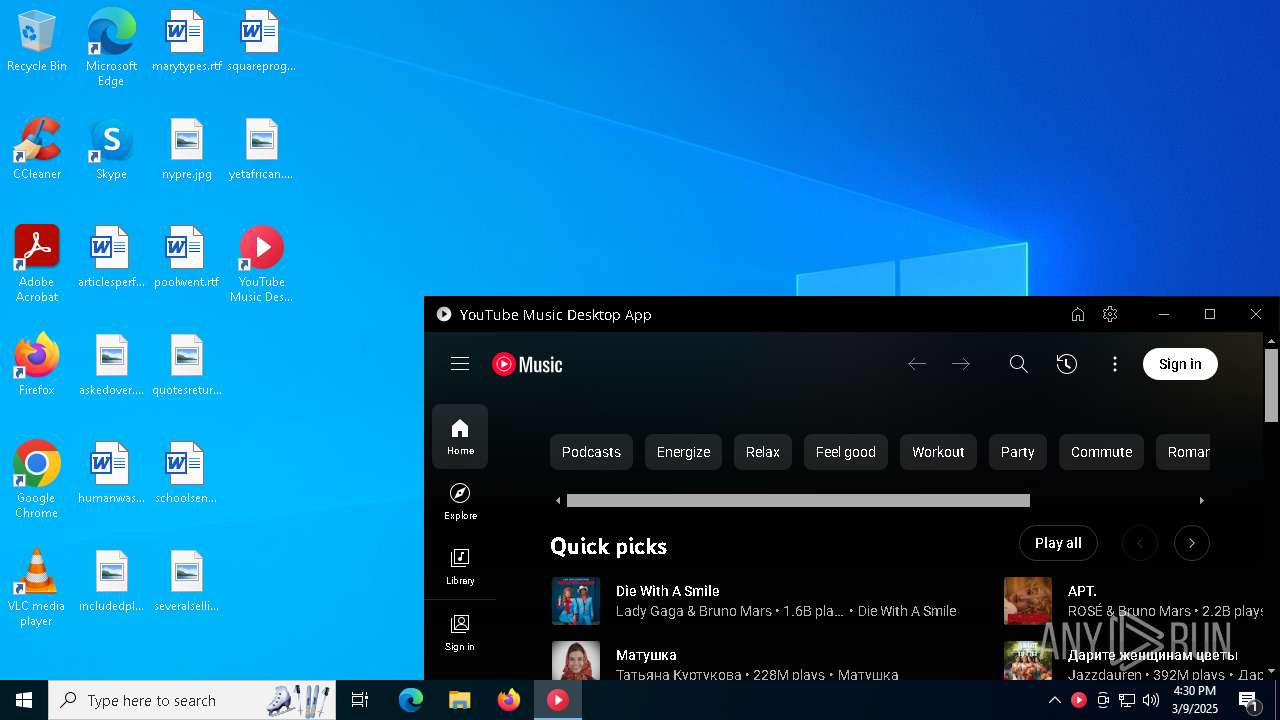Select nypre.jpg file on desktop
This screenshot has height=720, width=1280.
(x=186, y=150)
